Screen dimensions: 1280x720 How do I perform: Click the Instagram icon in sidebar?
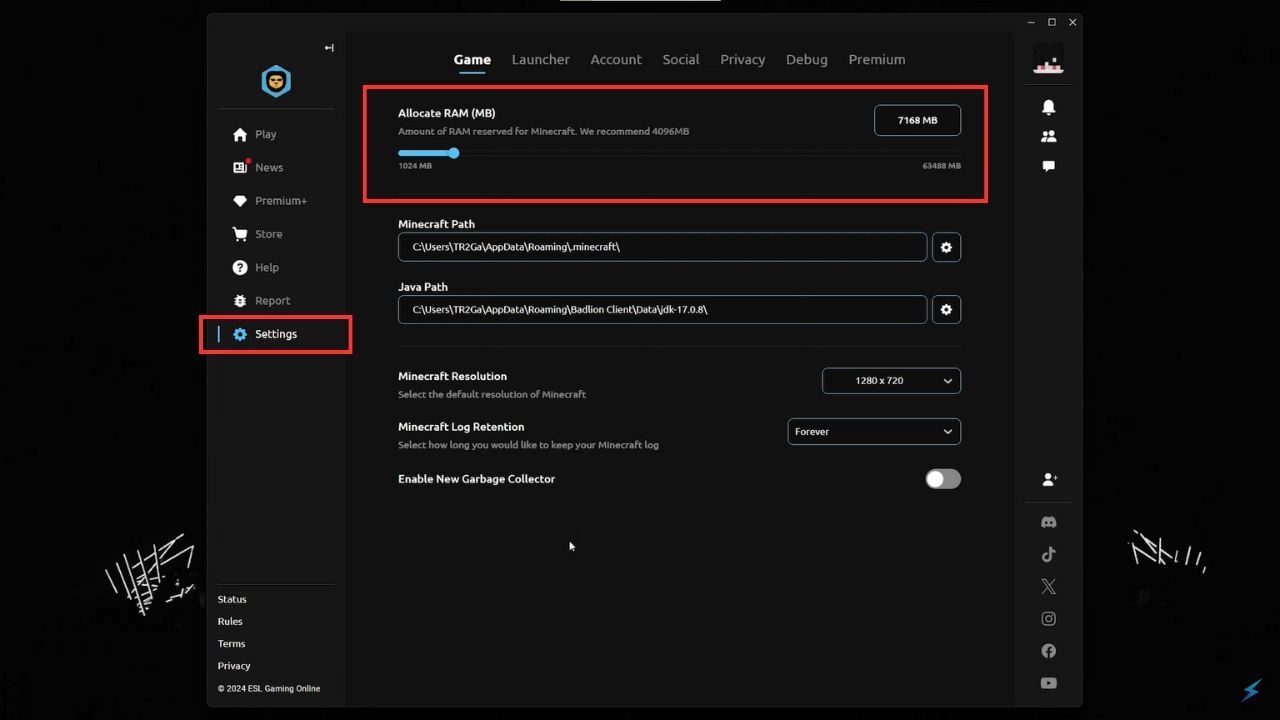coord(1048,619)
